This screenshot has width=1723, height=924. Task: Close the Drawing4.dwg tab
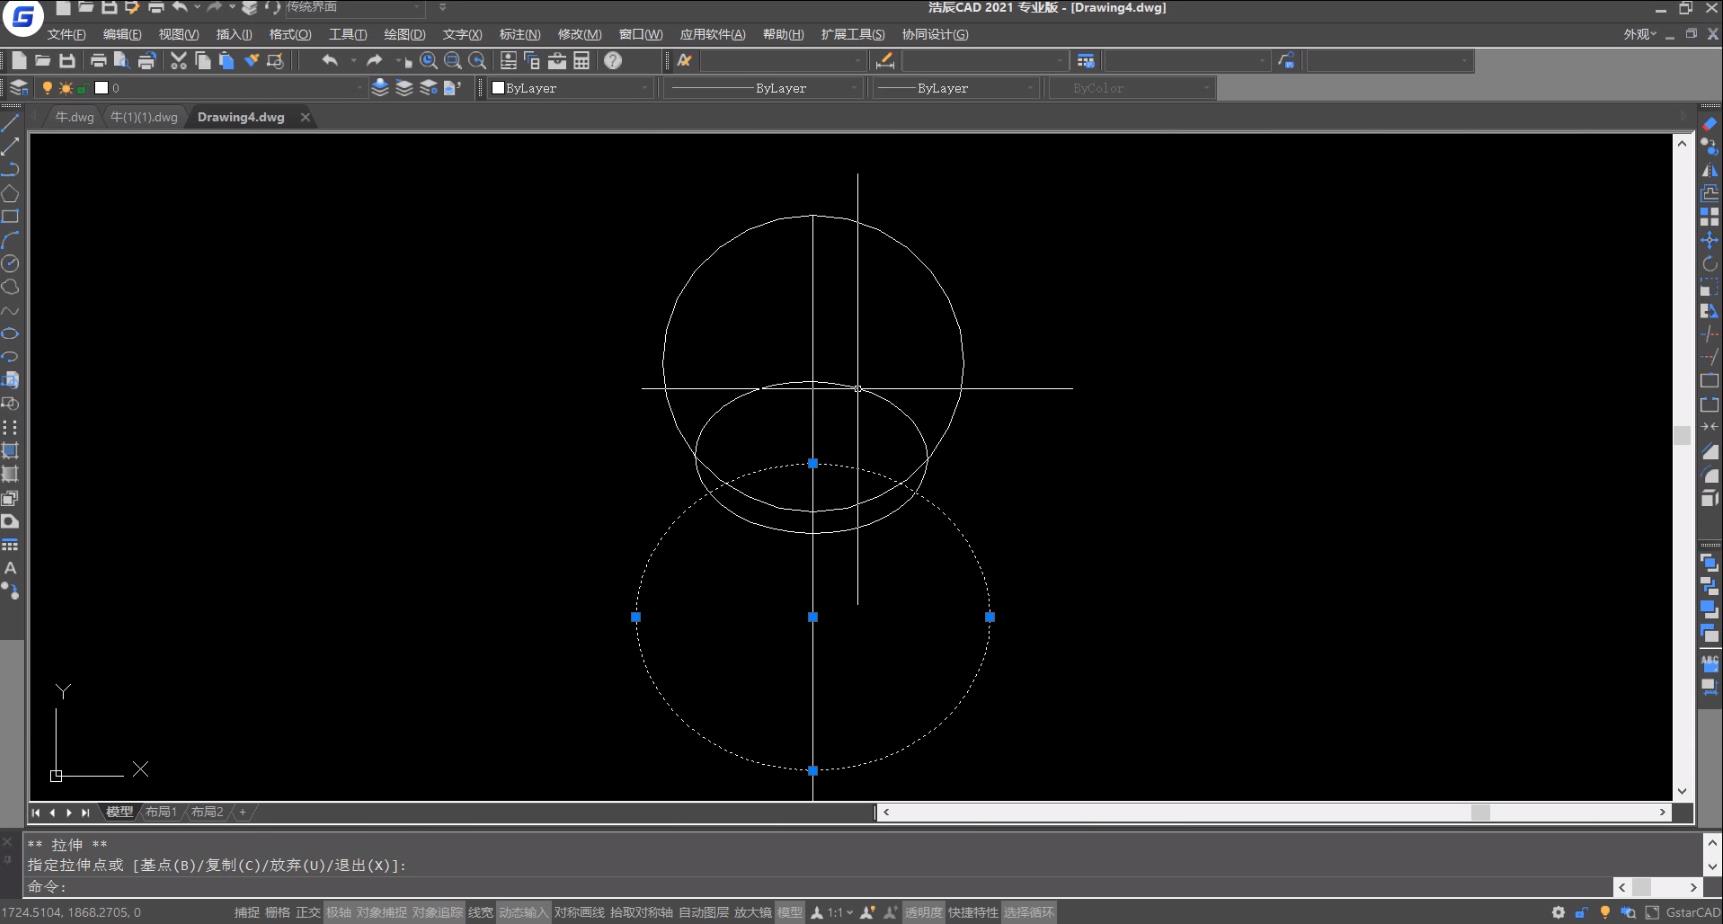[305, 117]
